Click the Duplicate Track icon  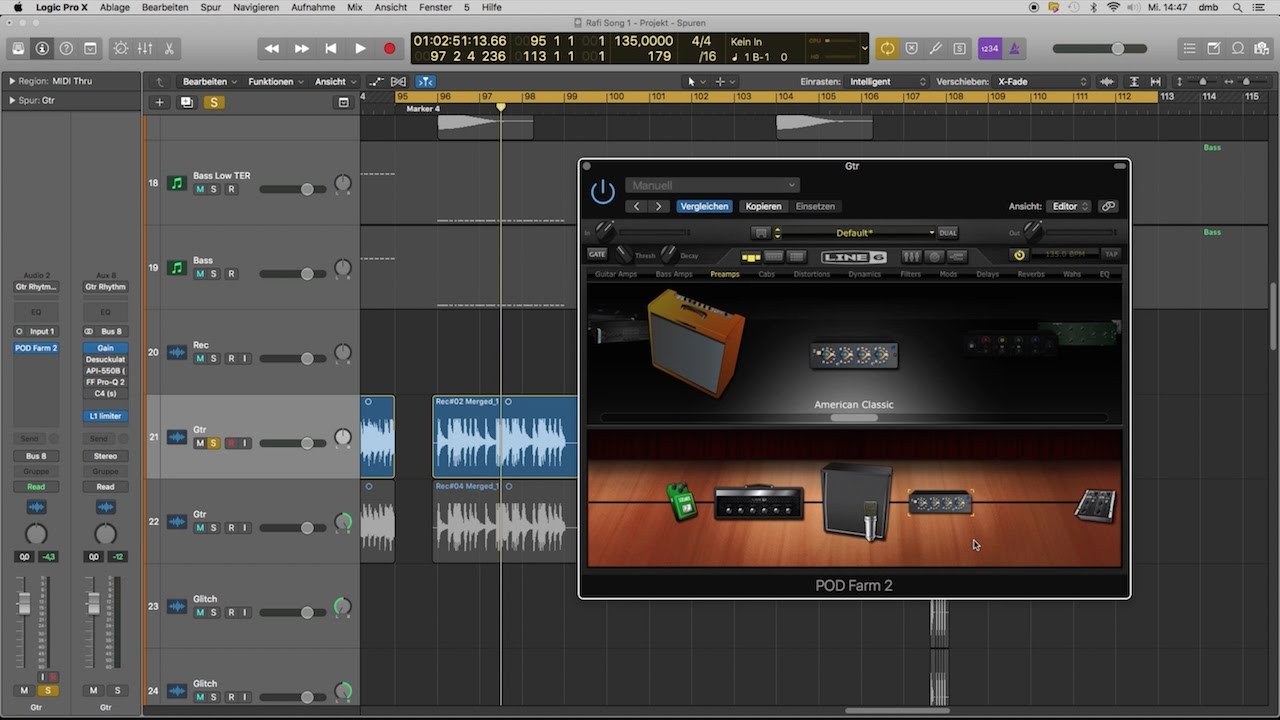(186, 102)
